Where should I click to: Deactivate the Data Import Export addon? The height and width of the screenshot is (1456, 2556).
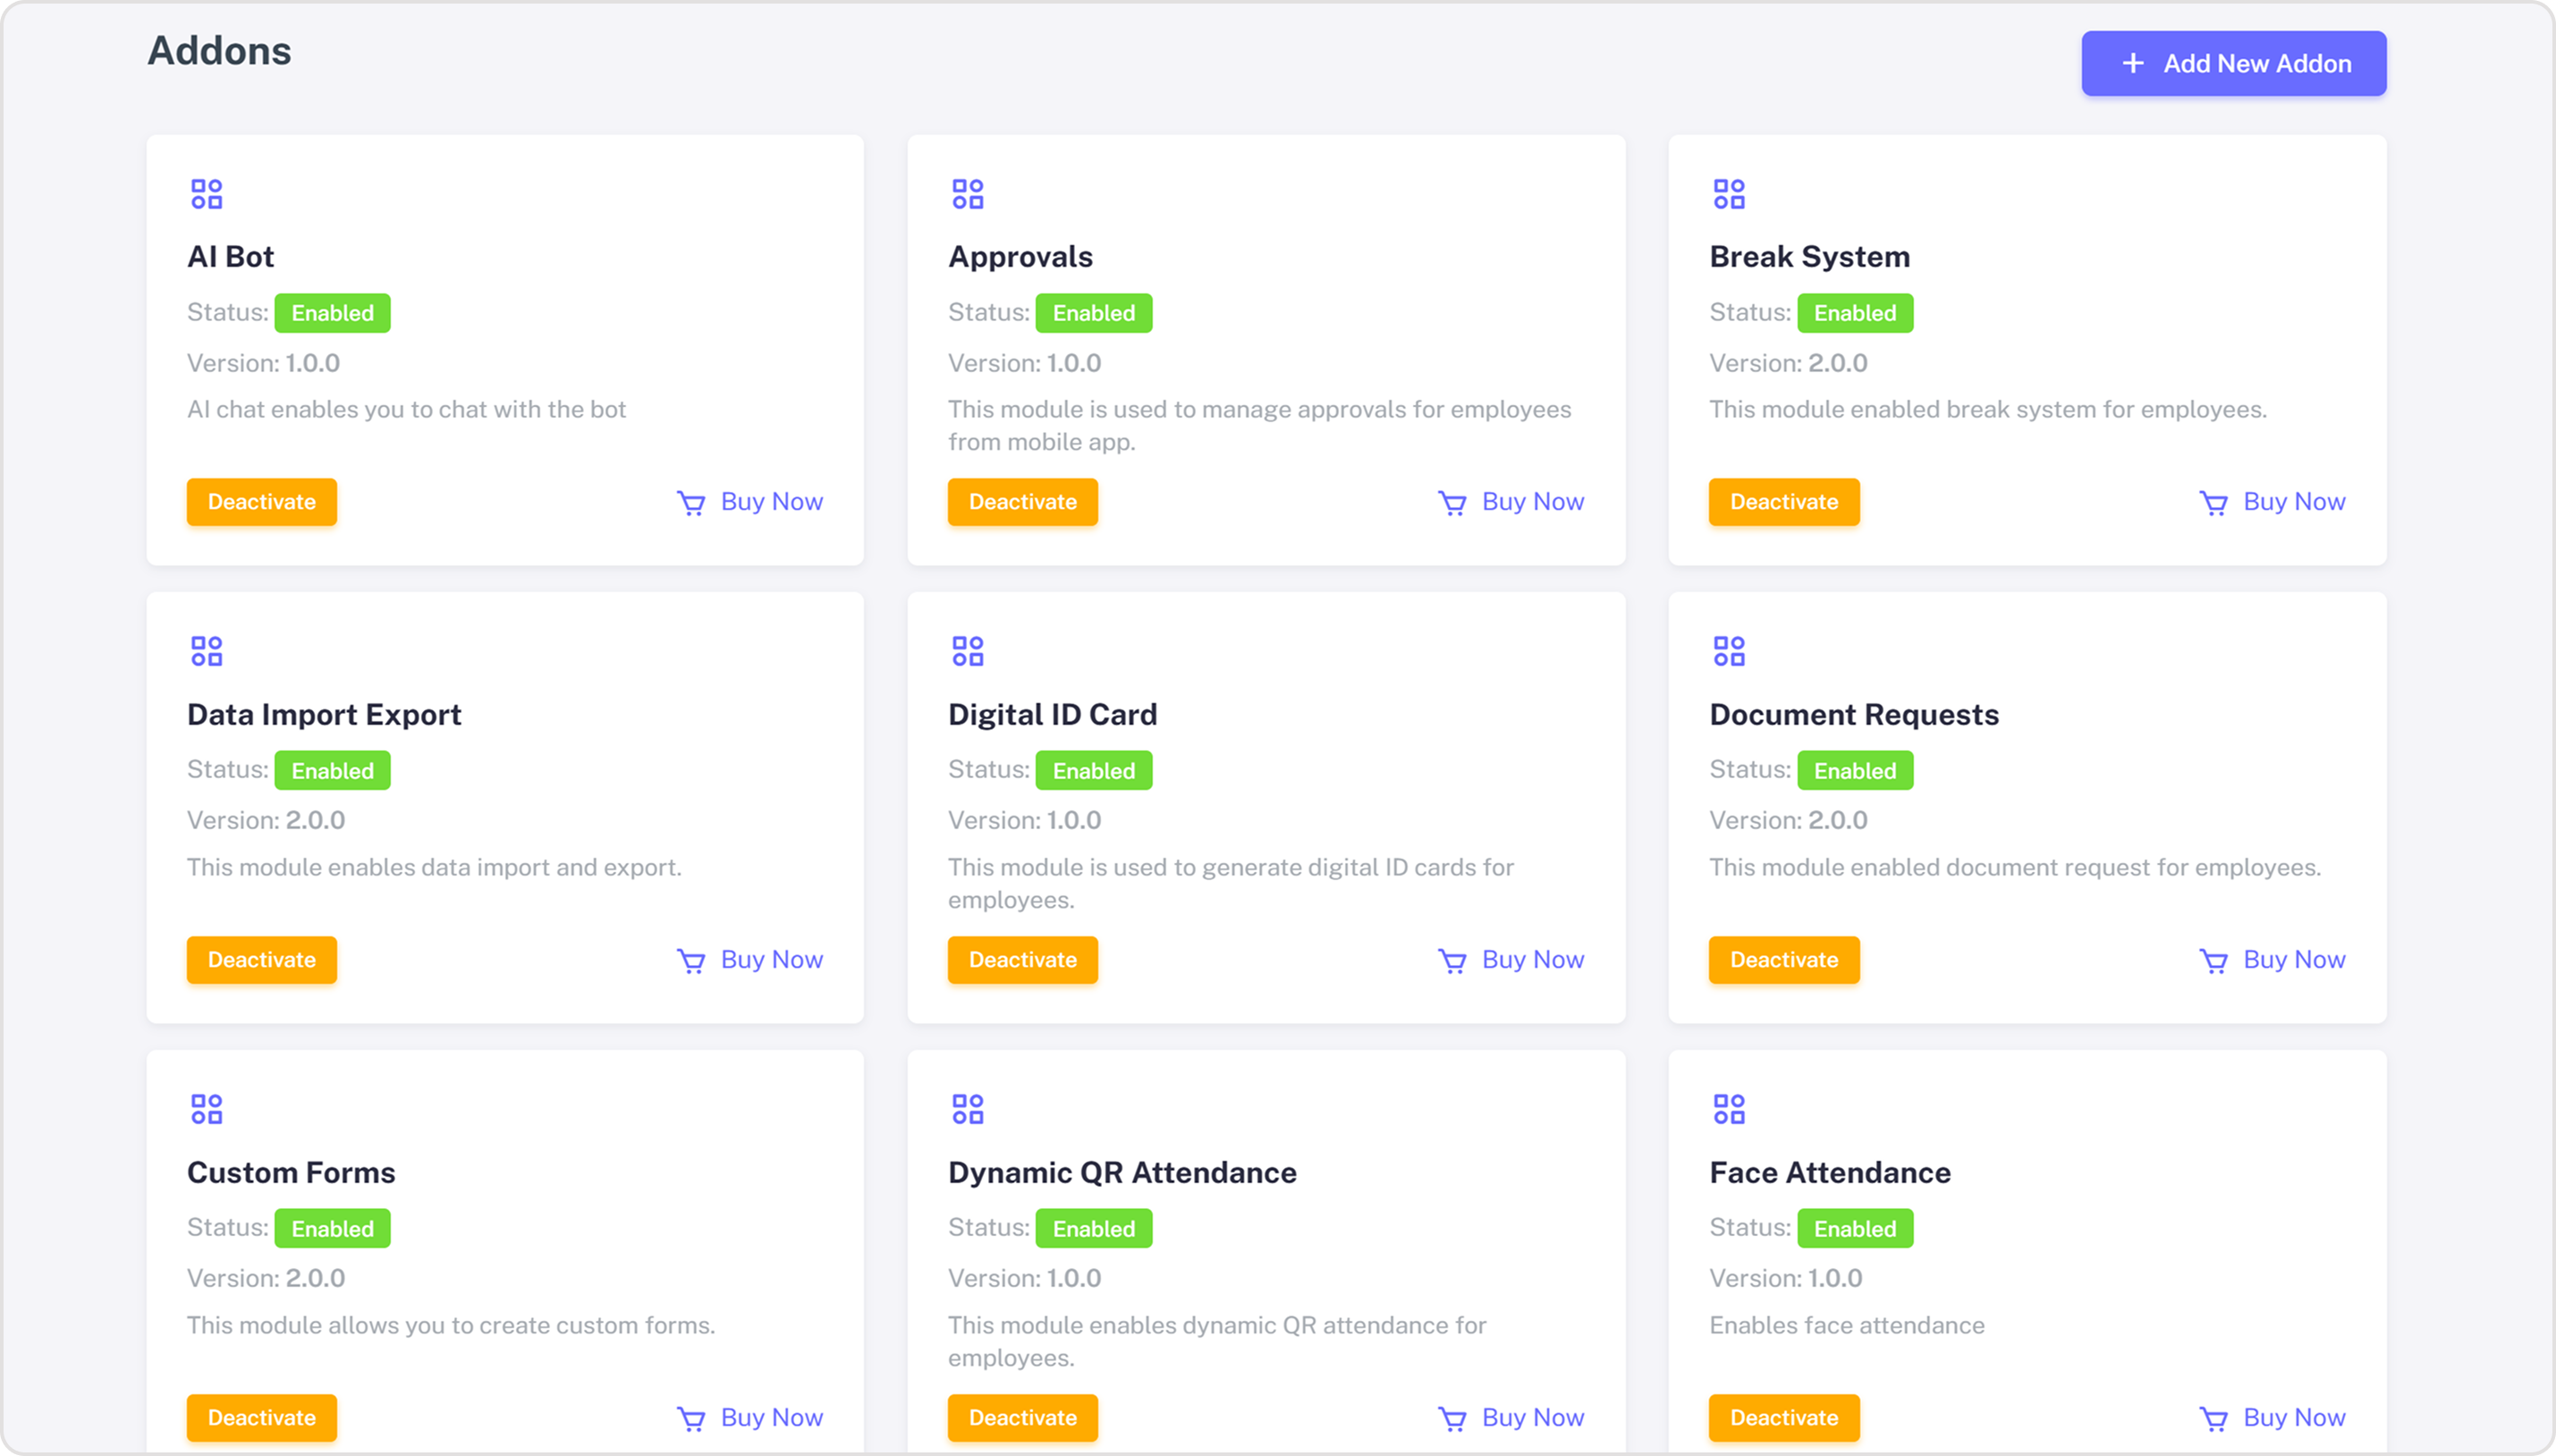[262, 960]
